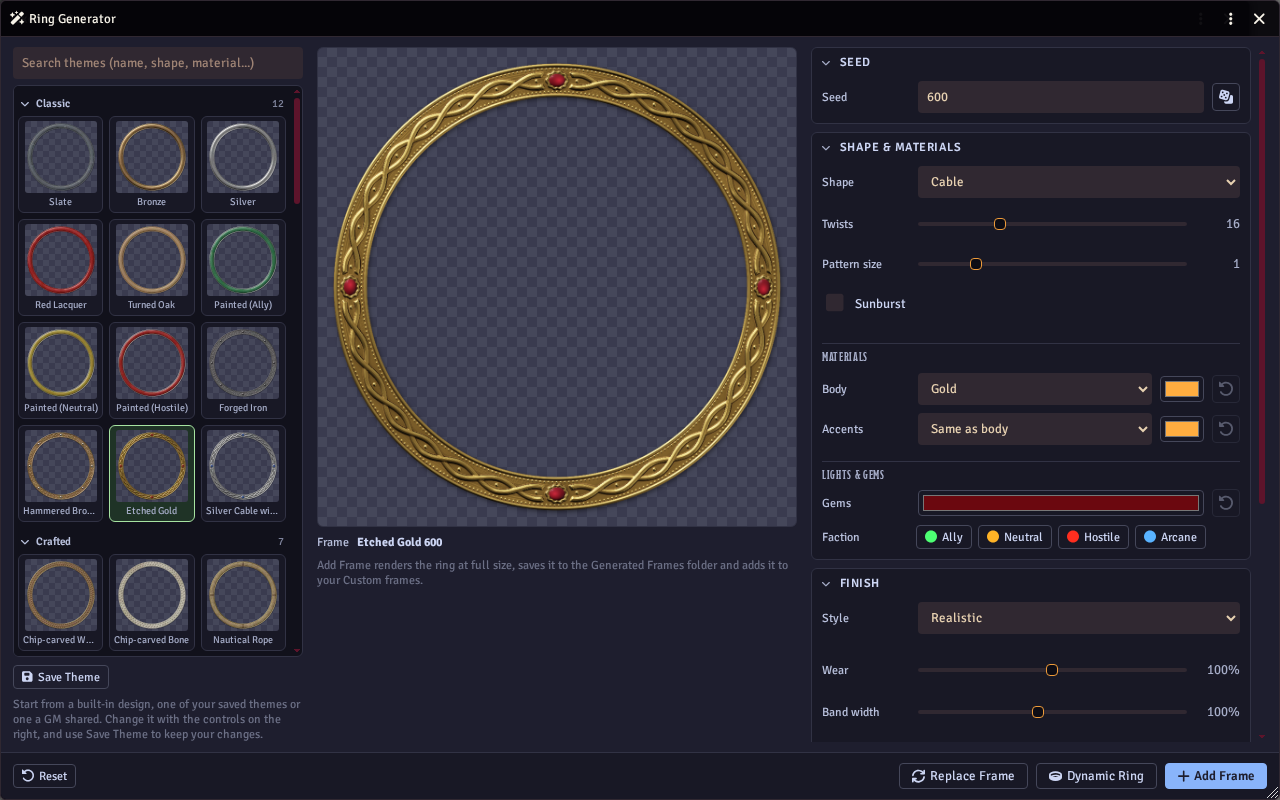Collapse the Crafted themes group
This screenshot has width=1280, height=800.
26,542
